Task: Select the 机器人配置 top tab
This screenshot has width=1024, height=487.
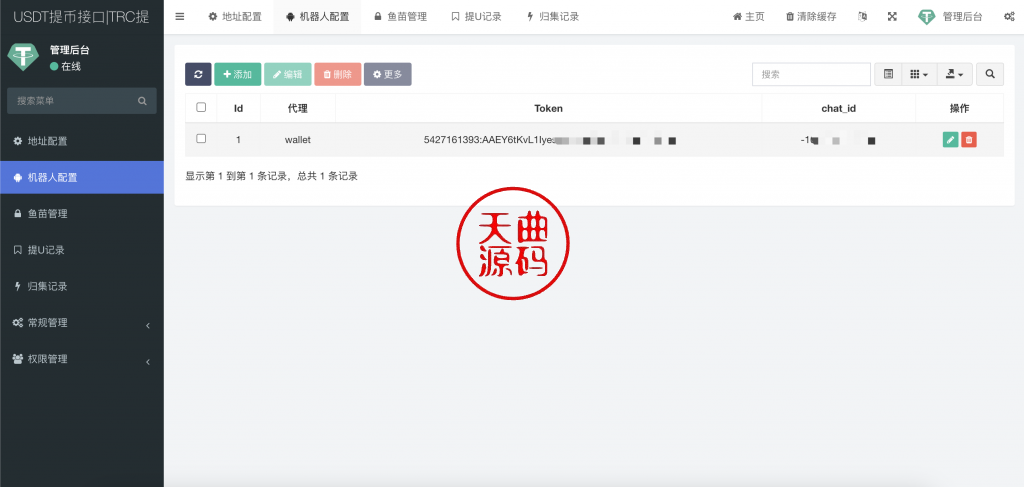Action: tap(317, 17)
